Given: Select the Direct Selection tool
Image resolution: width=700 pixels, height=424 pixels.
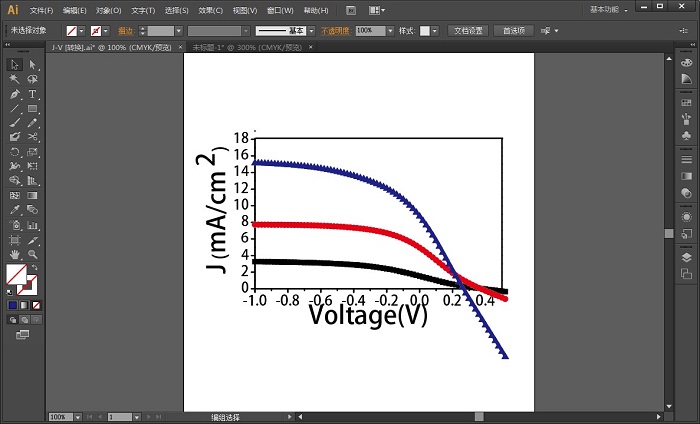Looking at the screenshot, I should click(x=32, y=65).
